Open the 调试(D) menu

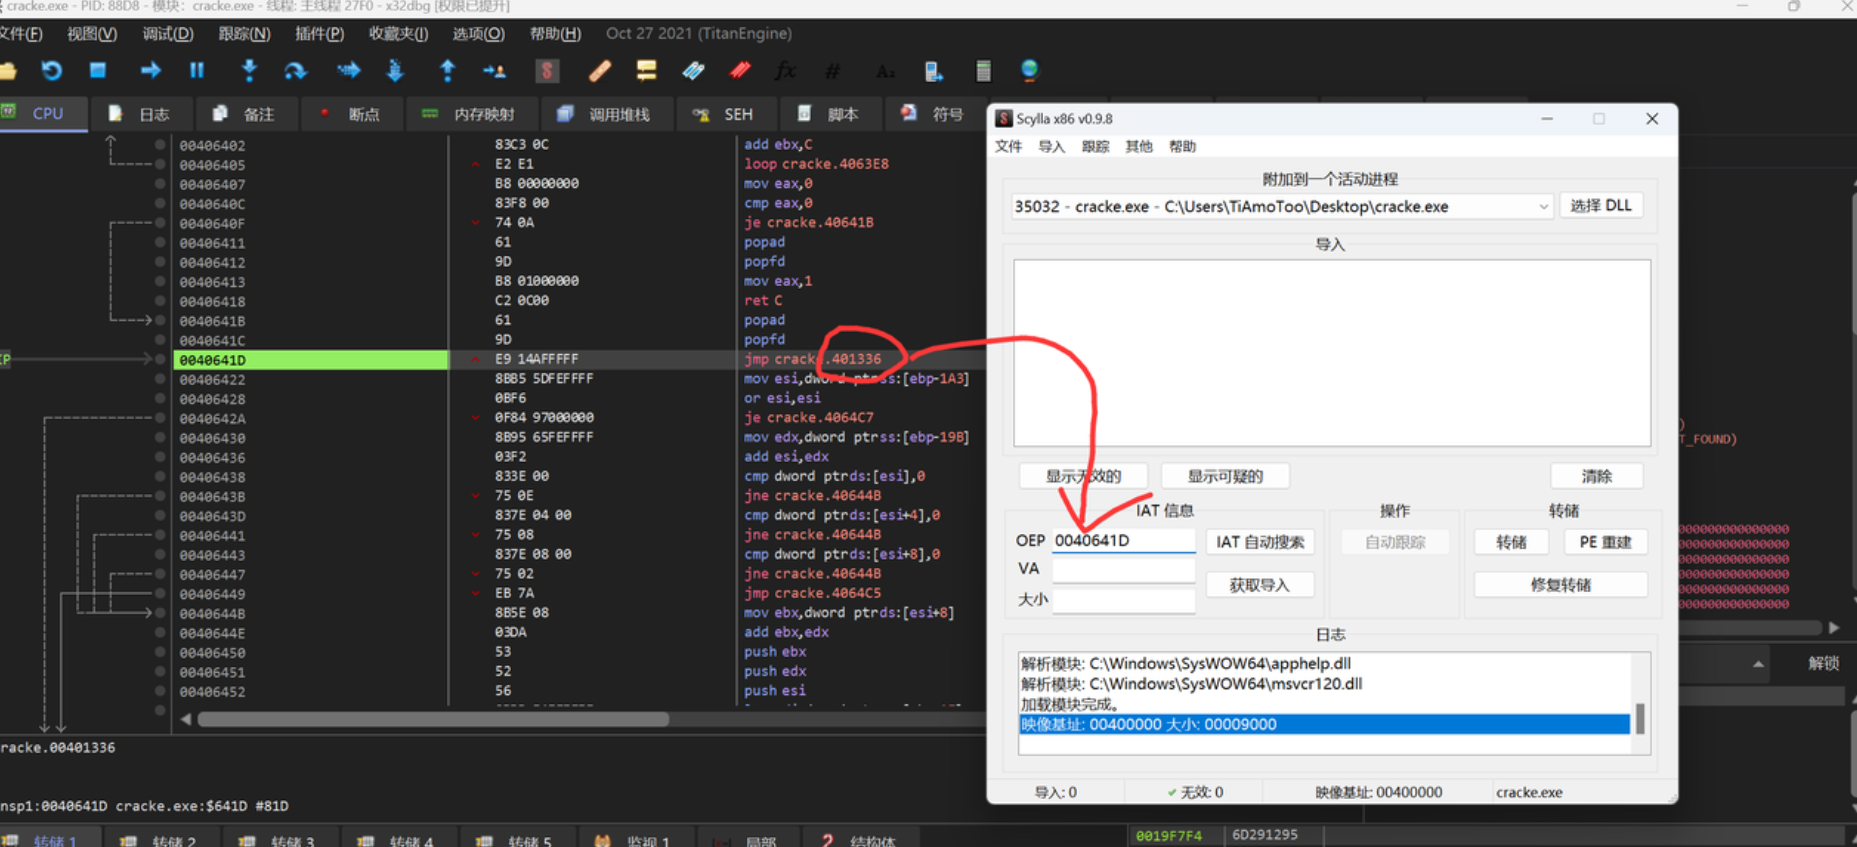coord(167,33)
